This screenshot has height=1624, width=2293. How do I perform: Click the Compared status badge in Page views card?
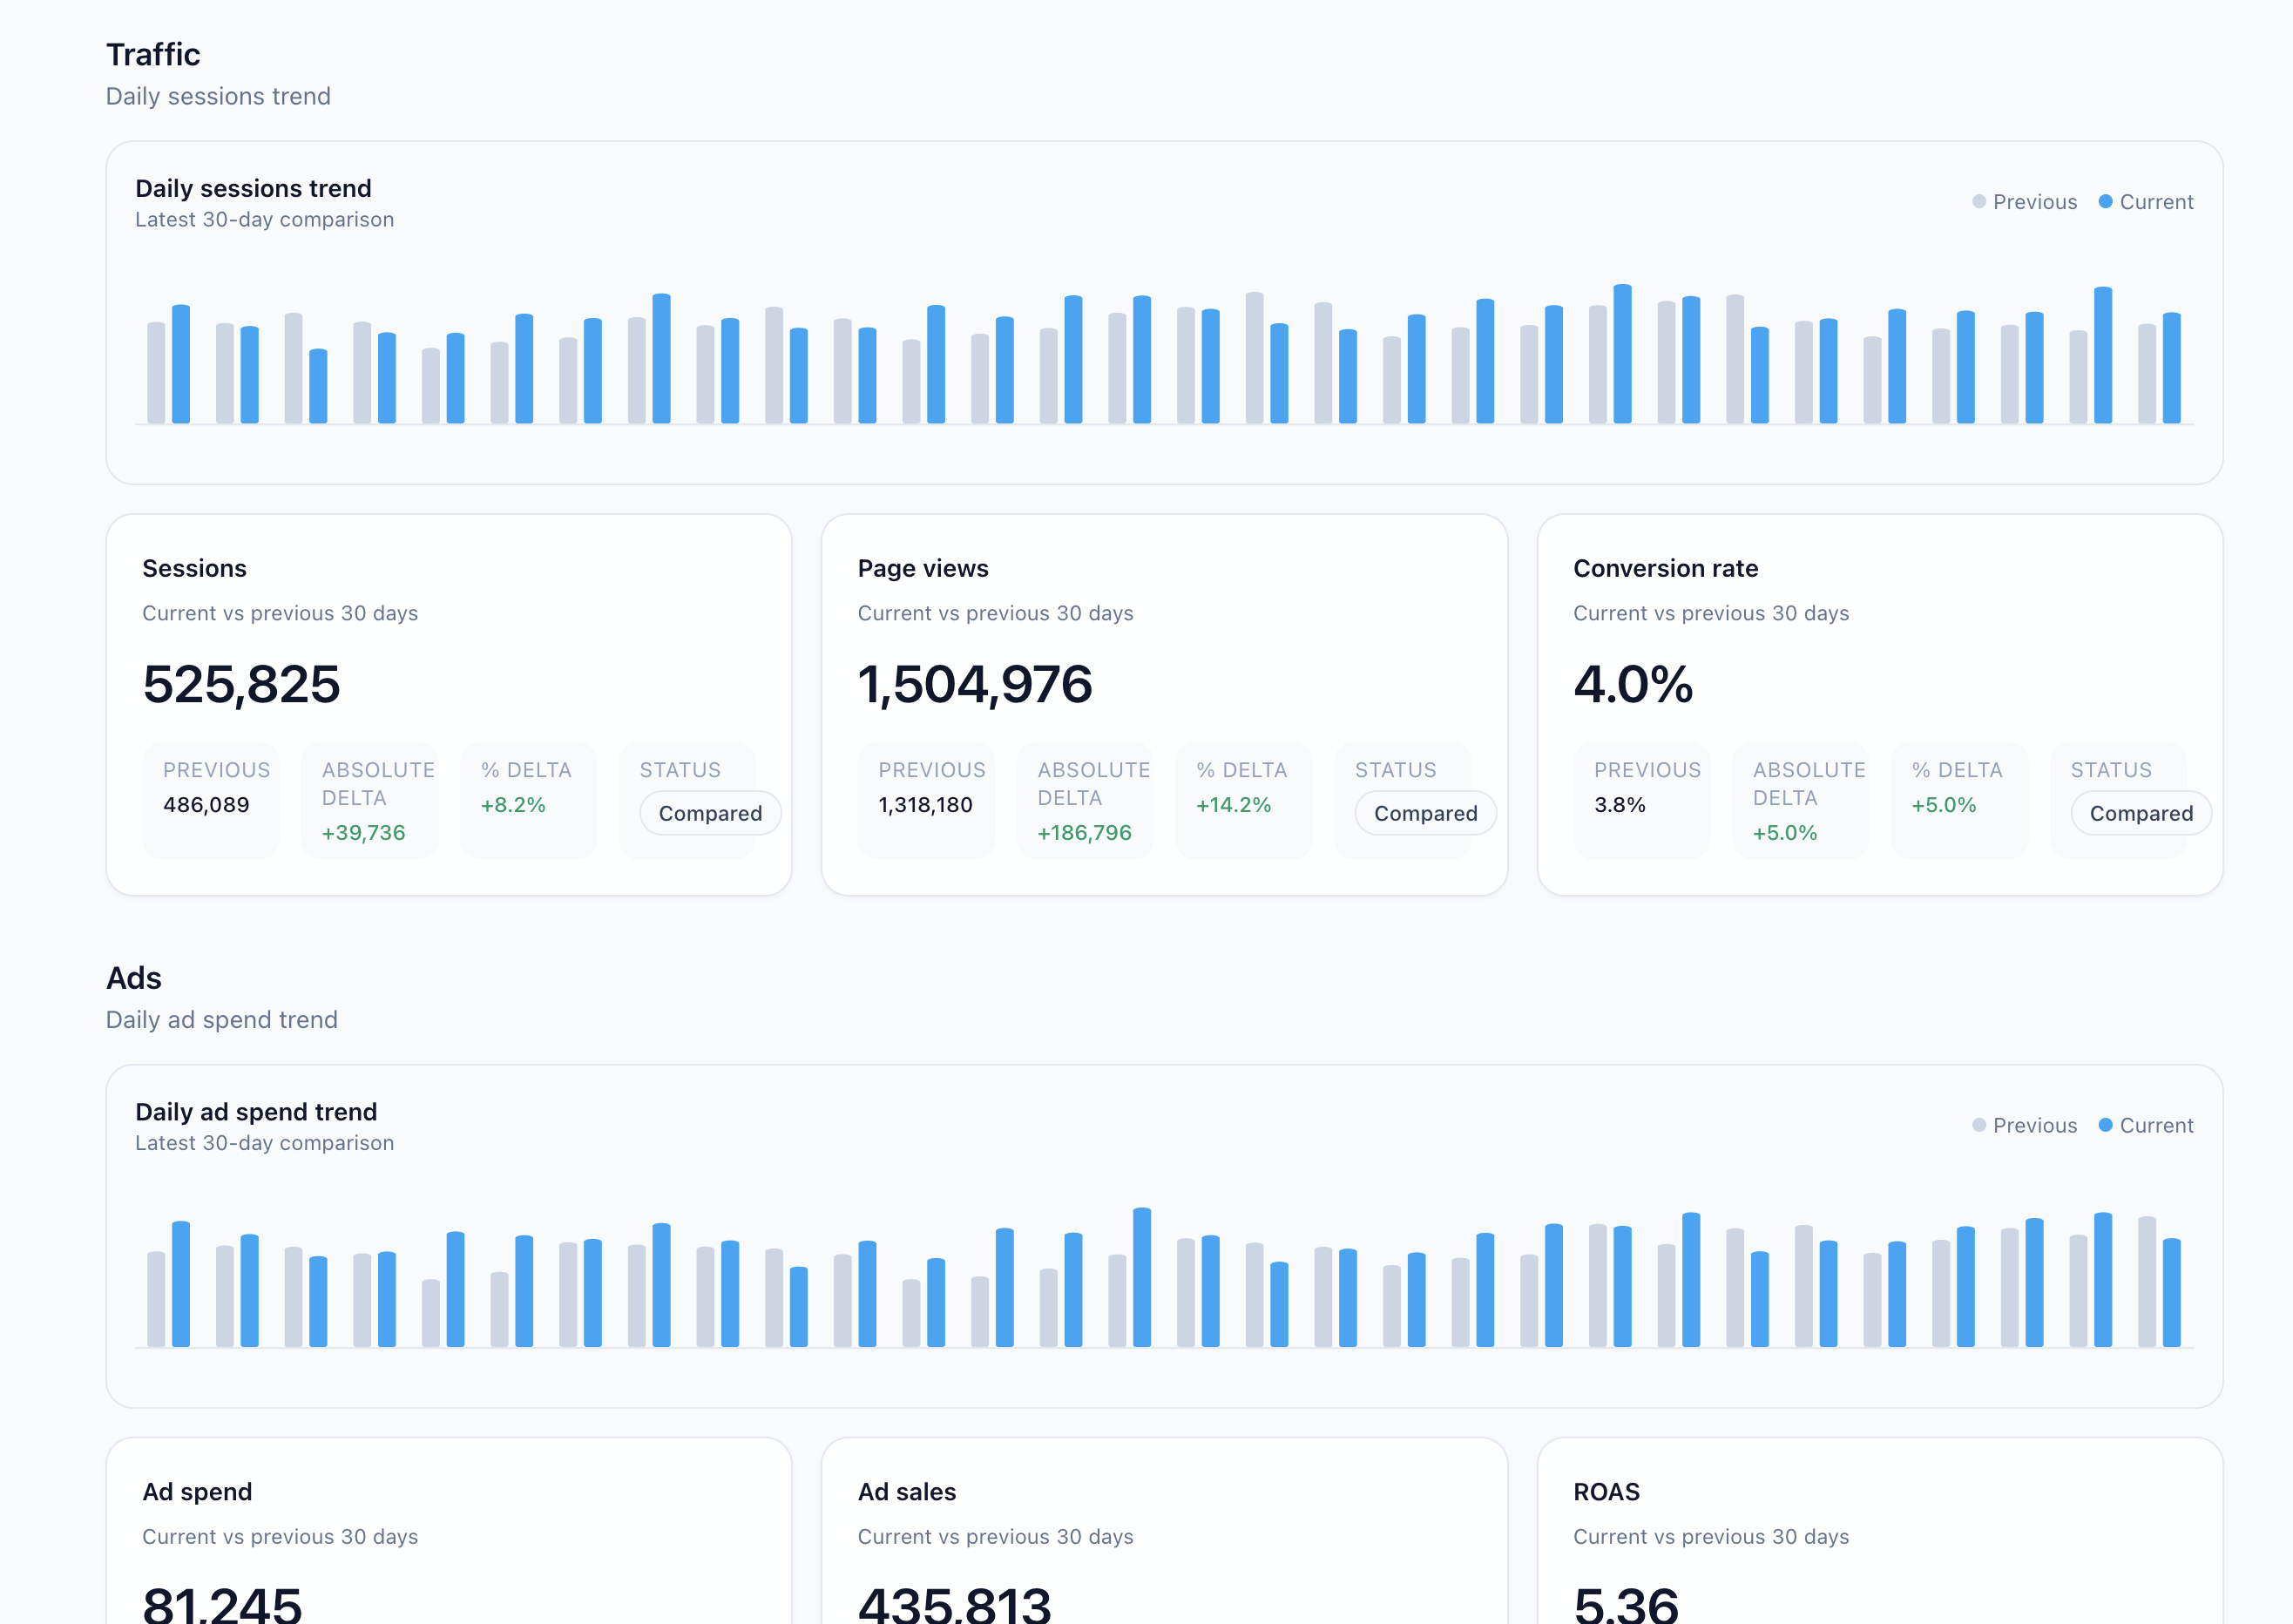click(1425, 813)
